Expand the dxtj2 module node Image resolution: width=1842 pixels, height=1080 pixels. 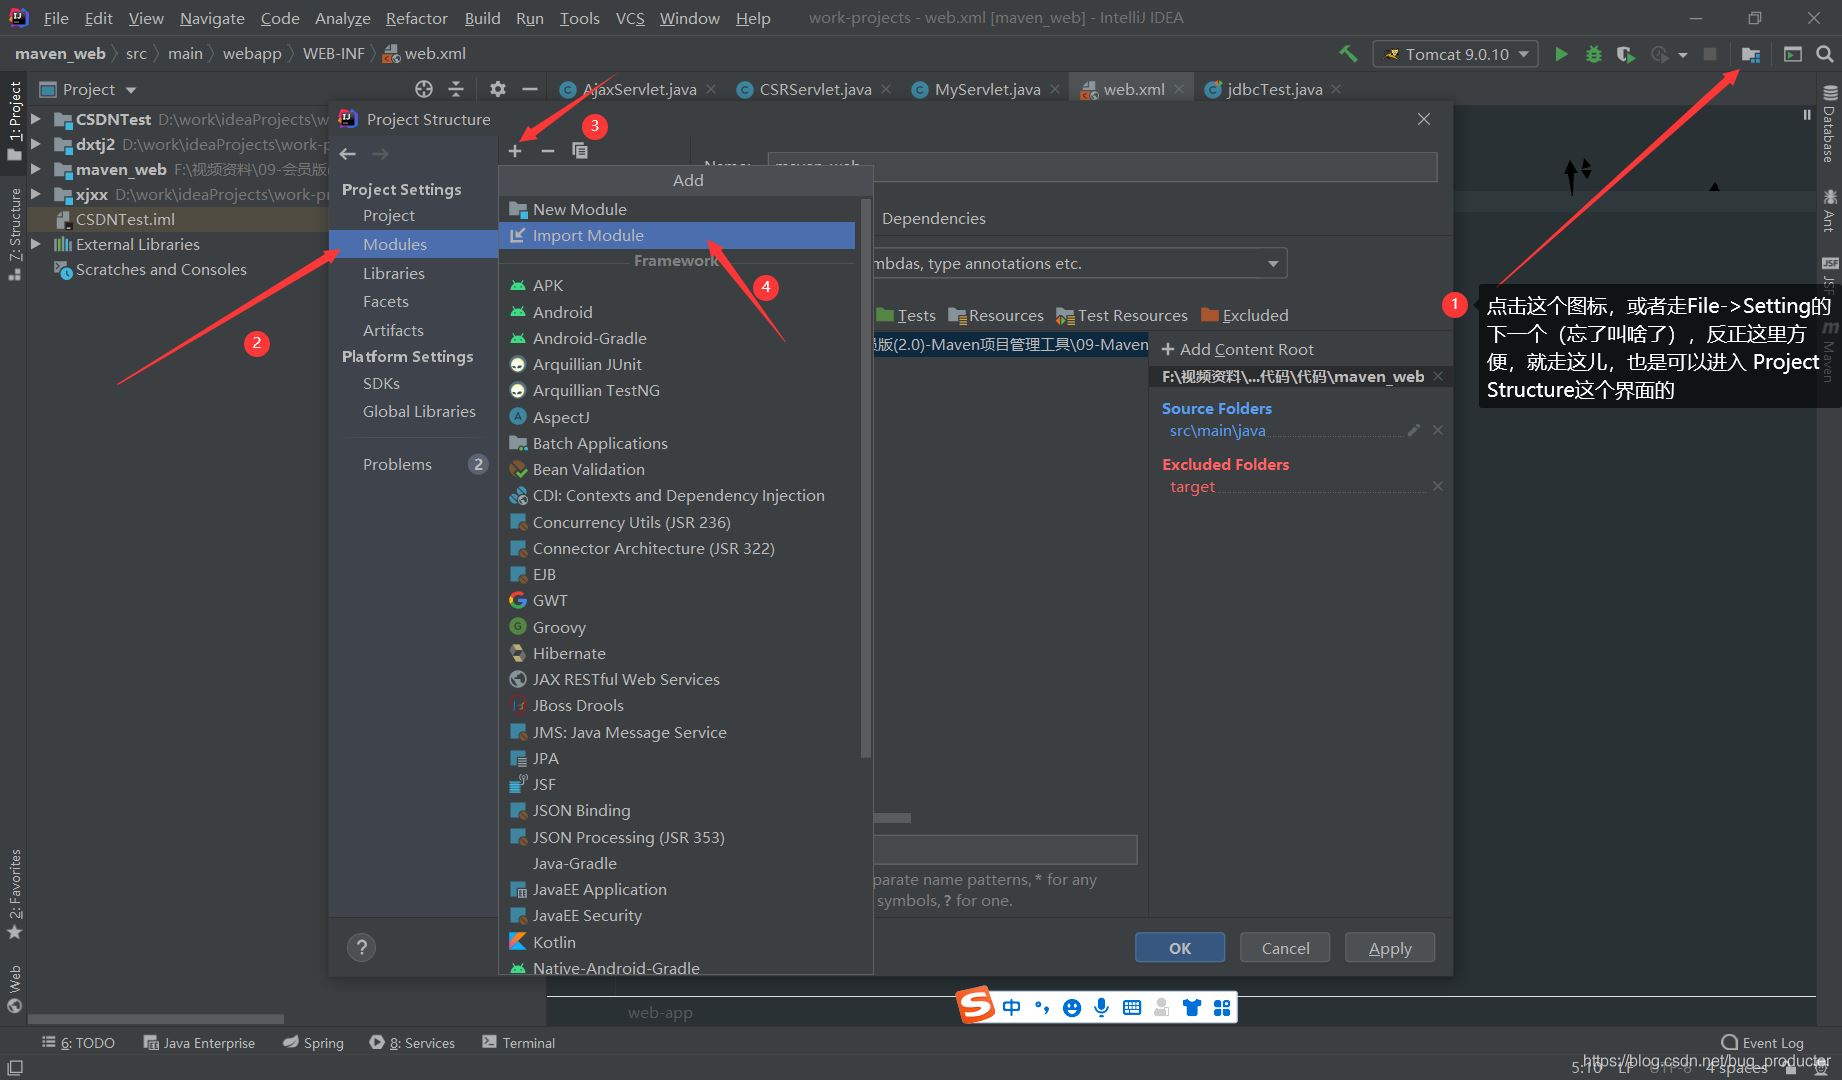pyautogui.click(x=36, y=144)
